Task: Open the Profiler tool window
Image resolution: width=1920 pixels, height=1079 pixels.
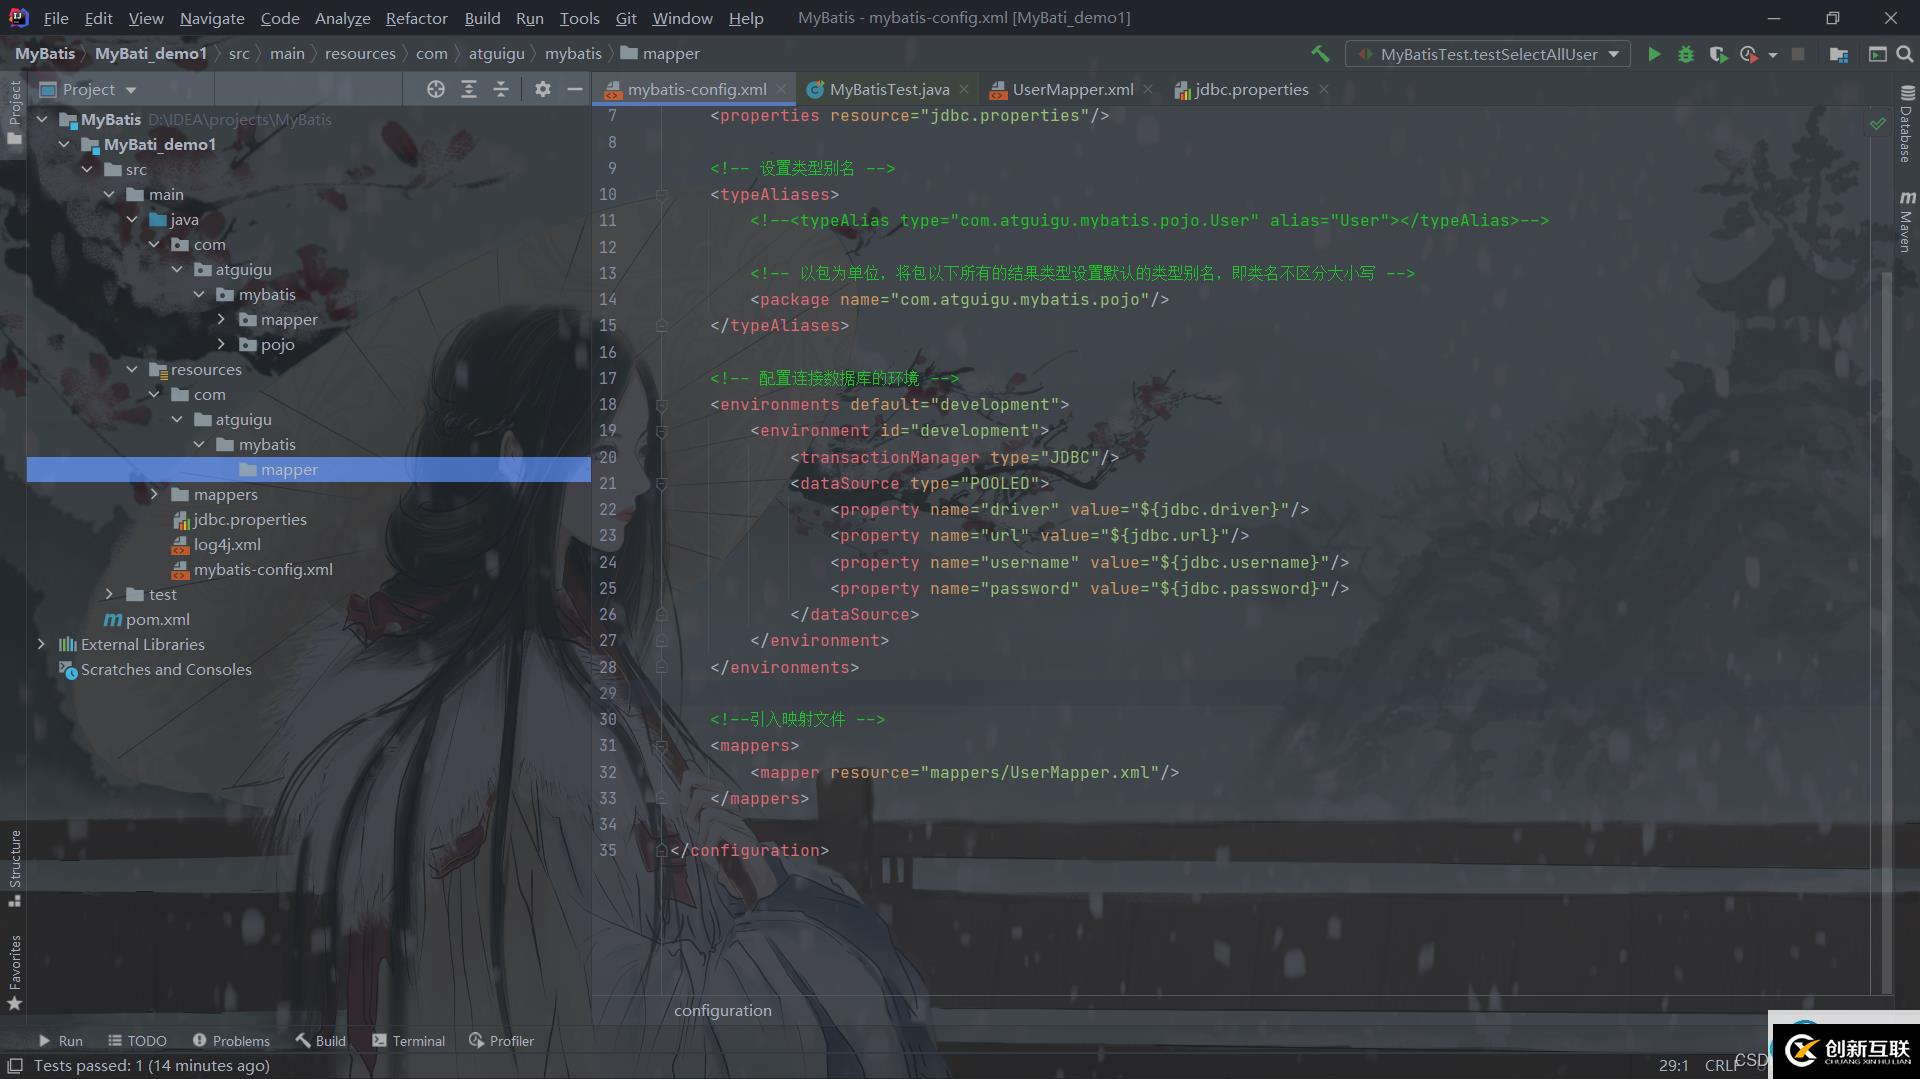Action: (501, 1040)
